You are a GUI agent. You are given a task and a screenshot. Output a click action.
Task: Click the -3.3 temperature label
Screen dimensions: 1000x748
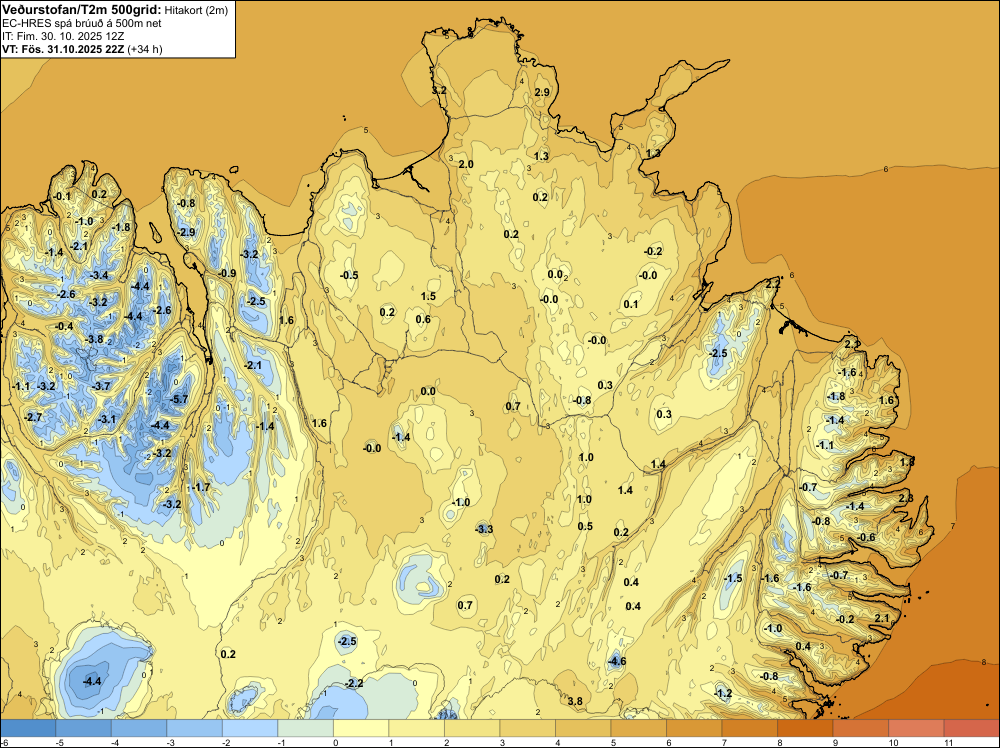484,529
